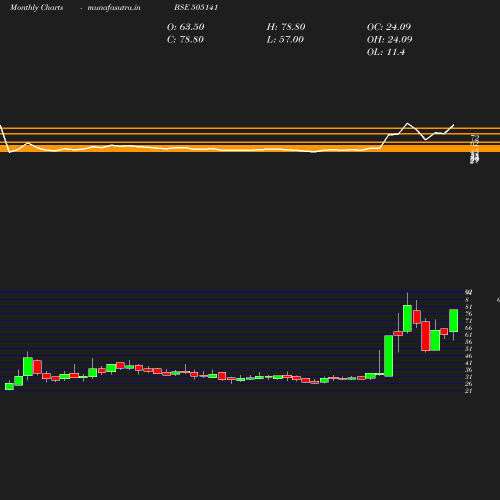The height and width of the screenshot is (500, 500).
Task: Click the price axis label 66
Action: pos(469,328)
